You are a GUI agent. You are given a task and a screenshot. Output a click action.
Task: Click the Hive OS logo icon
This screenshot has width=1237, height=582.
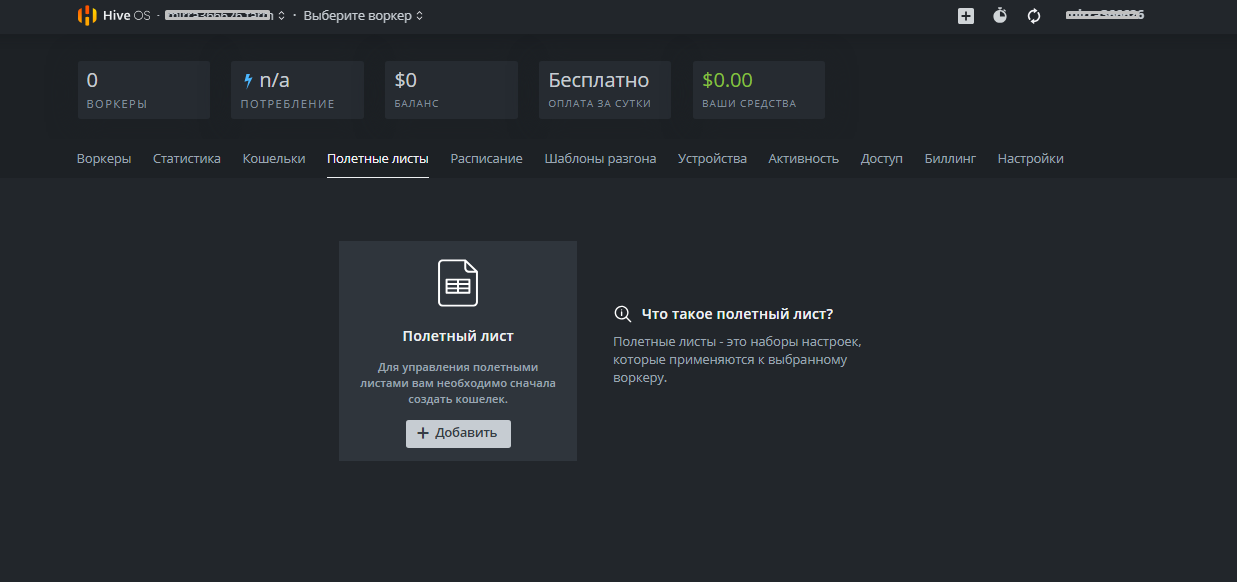pos(87,15)
